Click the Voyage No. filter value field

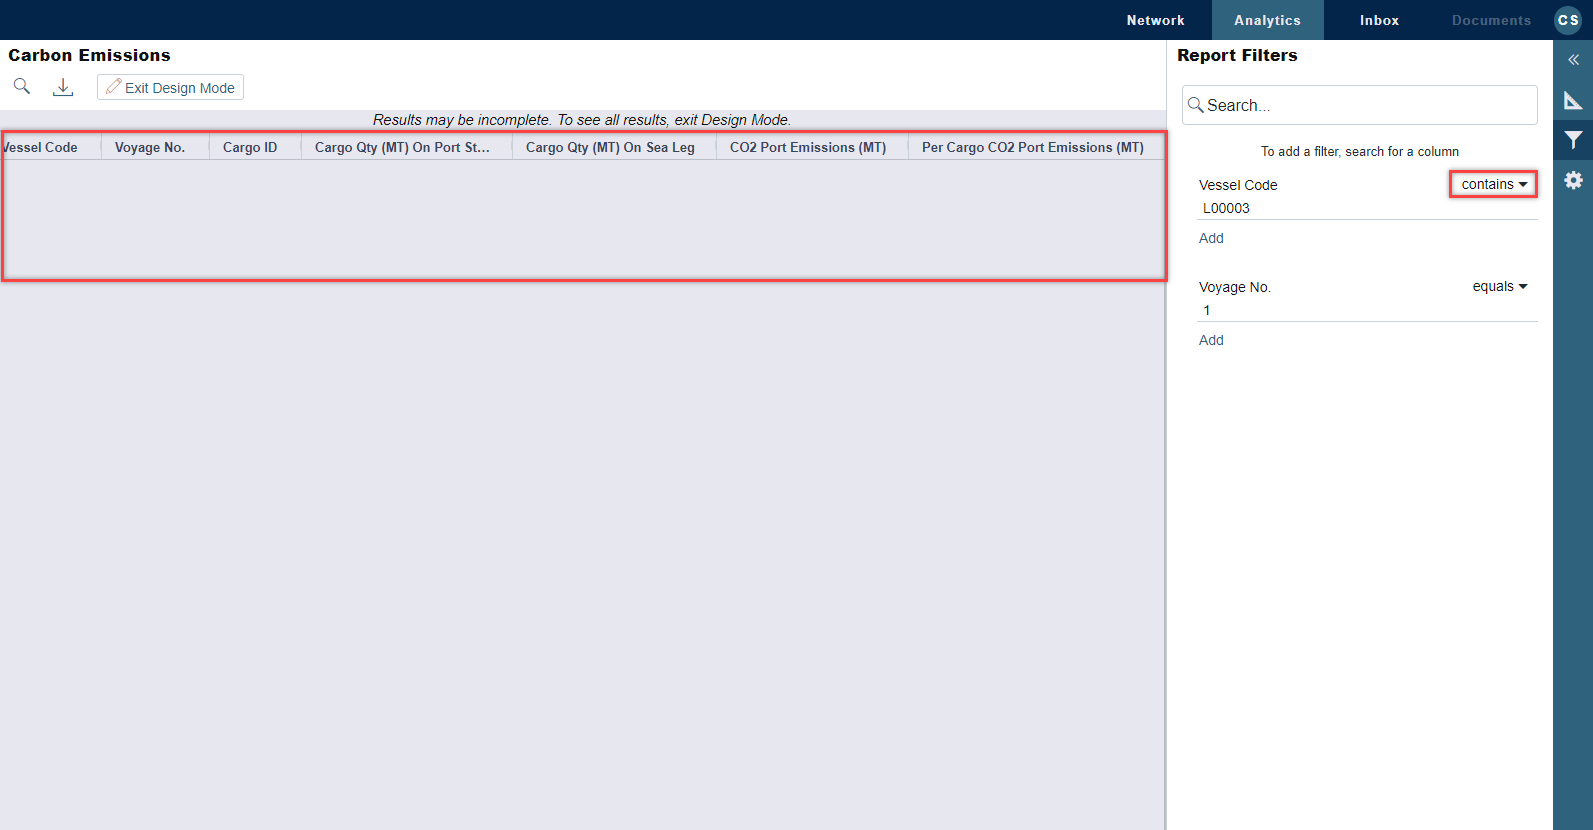(1366, 310)
